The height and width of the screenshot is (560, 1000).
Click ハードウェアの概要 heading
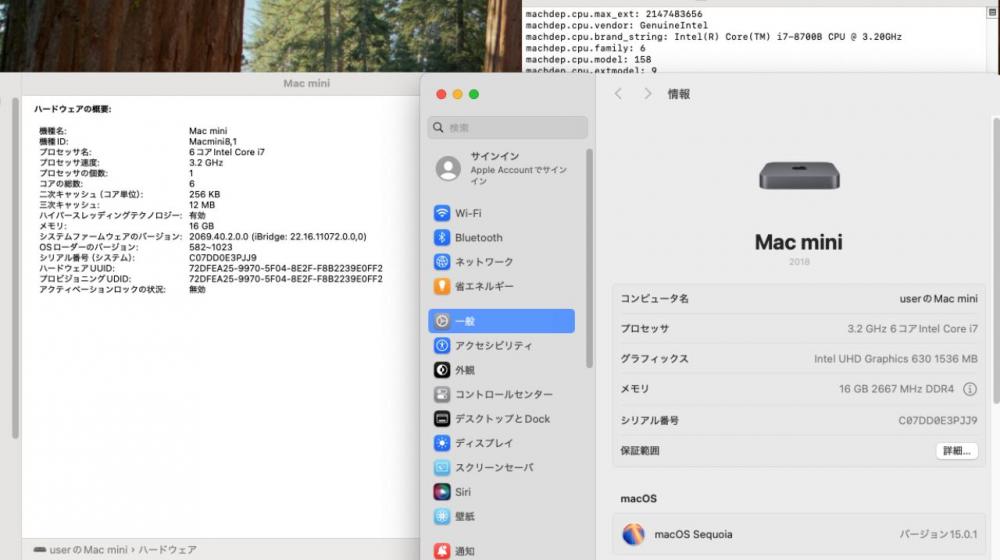coord(73,109)
